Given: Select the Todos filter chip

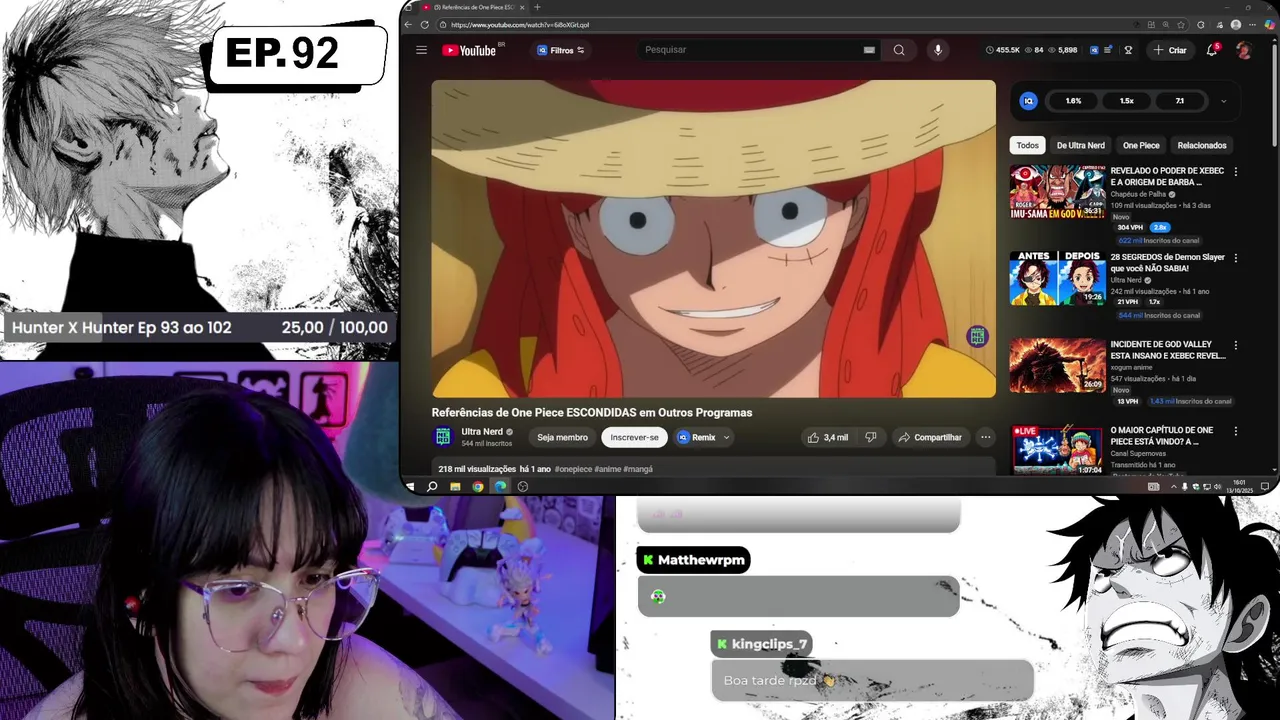Looking at the screenshot, I should pos(1027,145).
